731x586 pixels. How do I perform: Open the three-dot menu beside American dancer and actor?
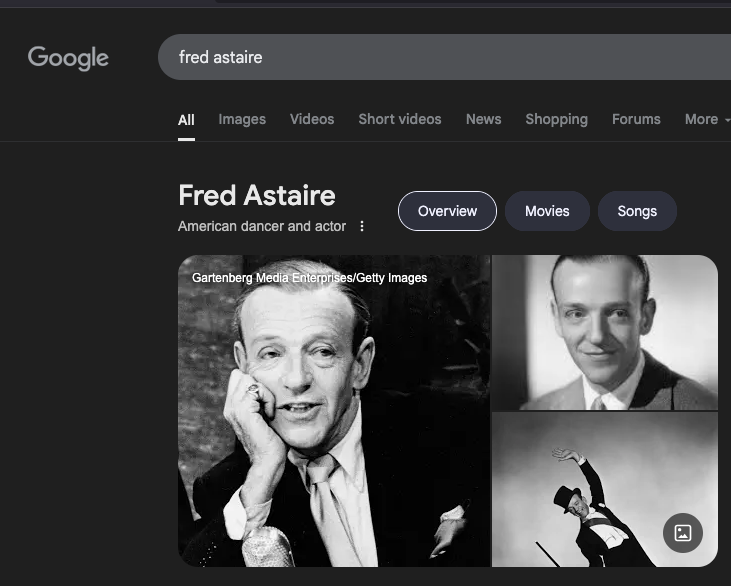pos(362,226)
